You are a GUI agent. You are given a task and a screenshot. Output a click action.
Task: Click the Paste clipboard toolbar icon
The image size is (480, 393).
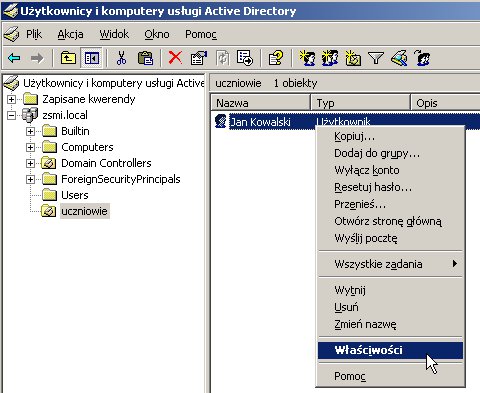point(146,58)
